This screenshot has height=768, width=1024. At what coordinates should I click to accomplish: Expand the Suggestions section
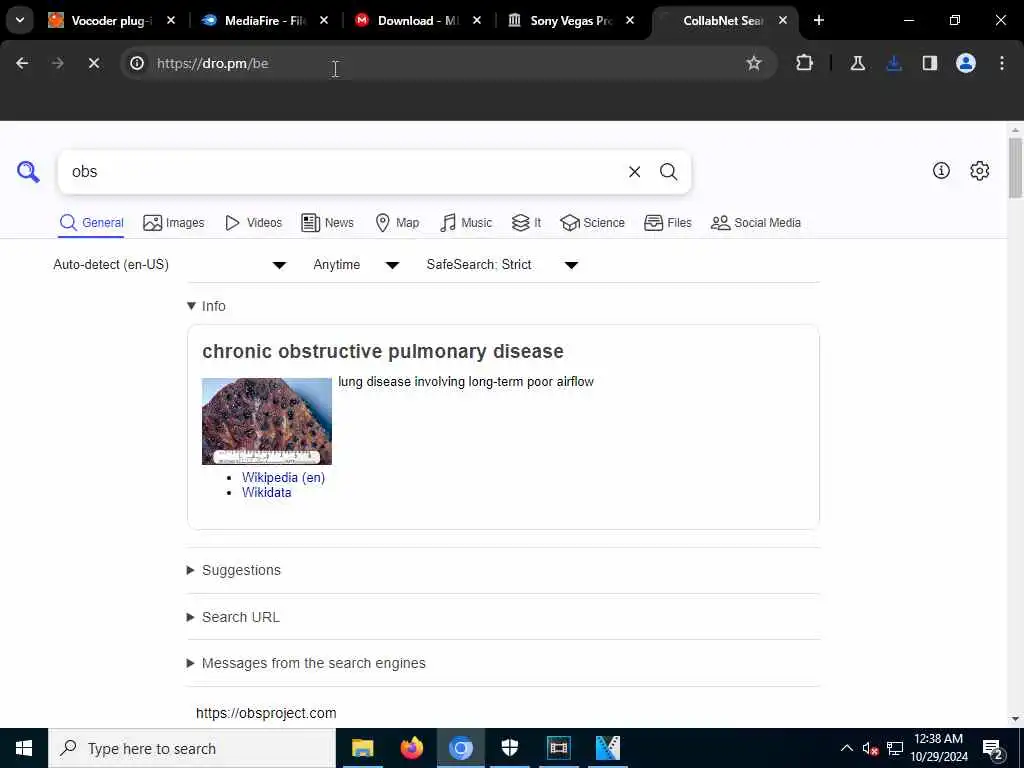[234, 570]
